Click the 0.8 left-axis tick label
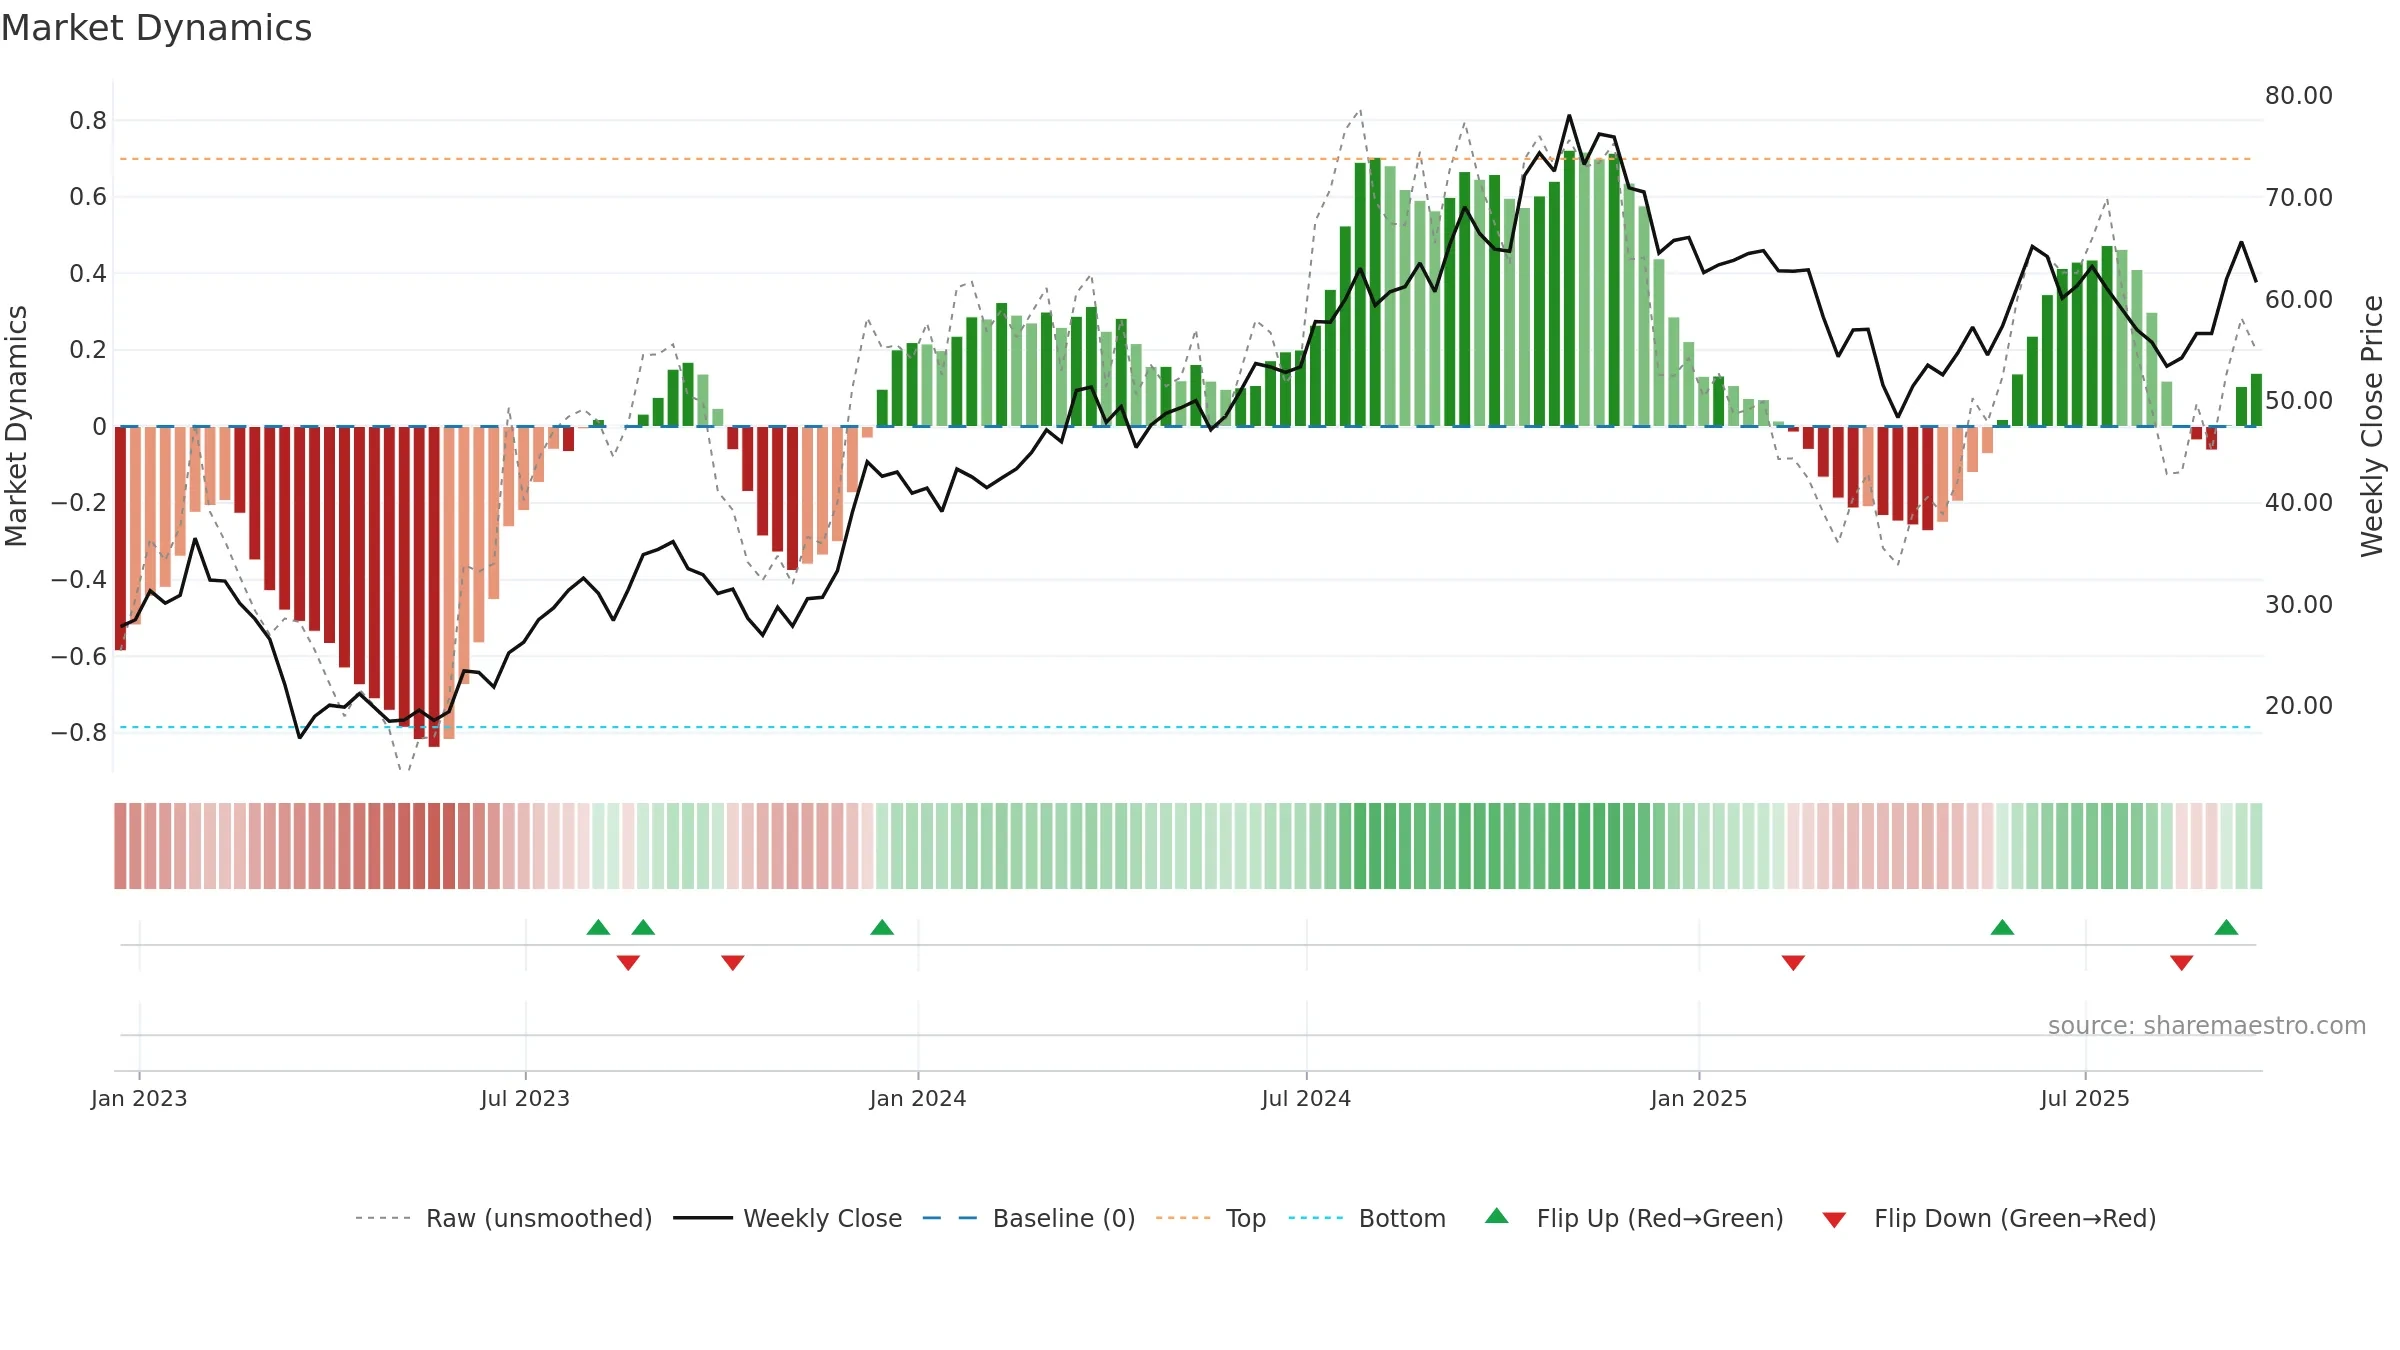The image size is (2400, 1350). (x=88, y=121)
